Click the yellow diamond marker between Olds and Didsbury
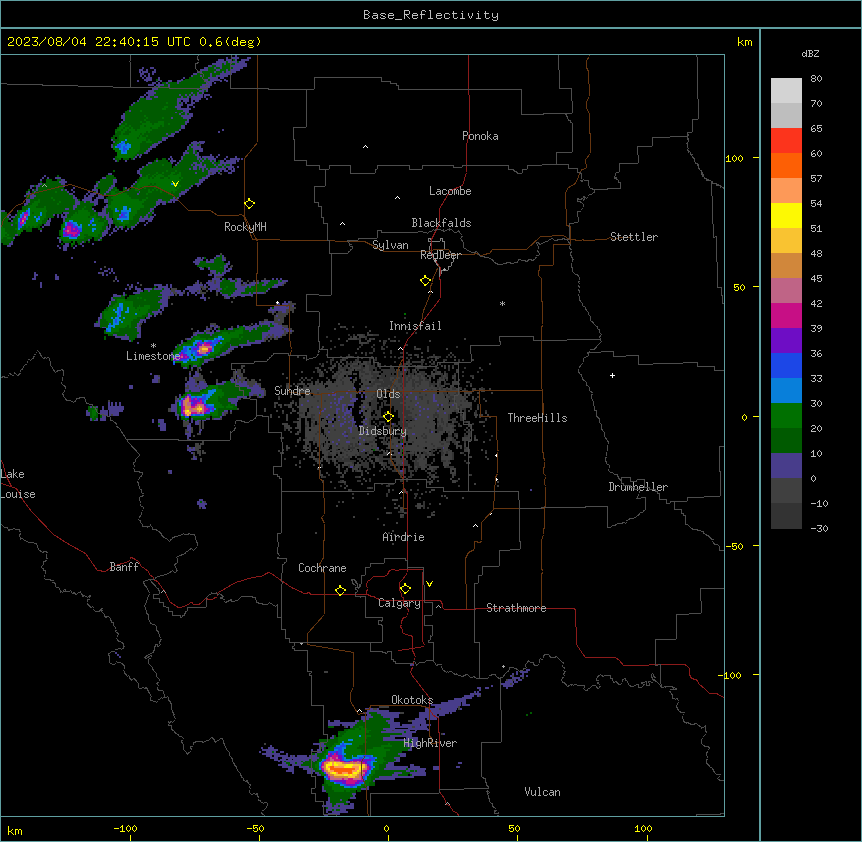 coord(388,417)
